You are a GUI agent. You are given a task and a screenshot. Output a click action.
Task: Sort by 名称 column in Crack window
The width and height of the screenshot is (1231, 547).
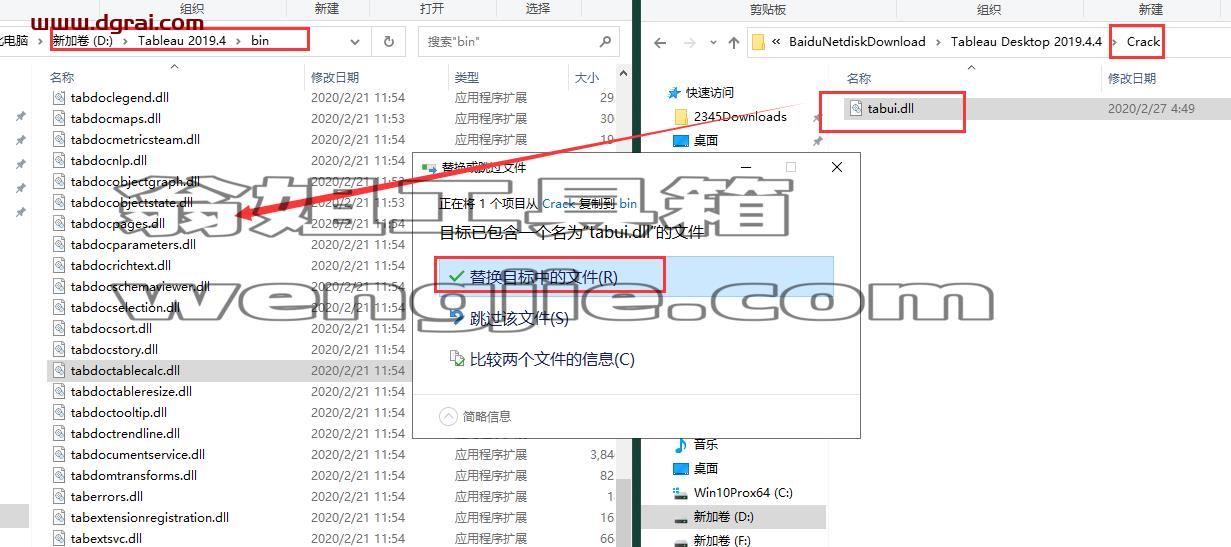point(859,78)
